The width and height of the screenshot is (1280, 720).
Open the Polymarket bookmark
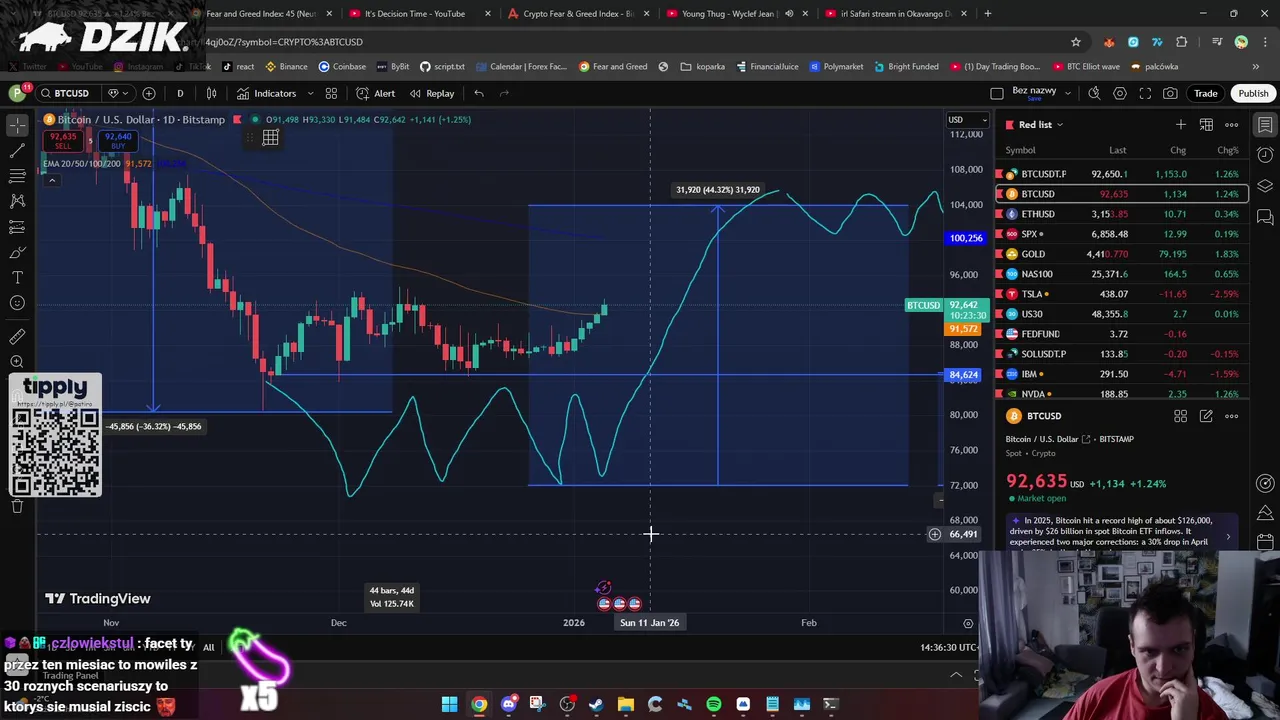click(x=836, y=67)
